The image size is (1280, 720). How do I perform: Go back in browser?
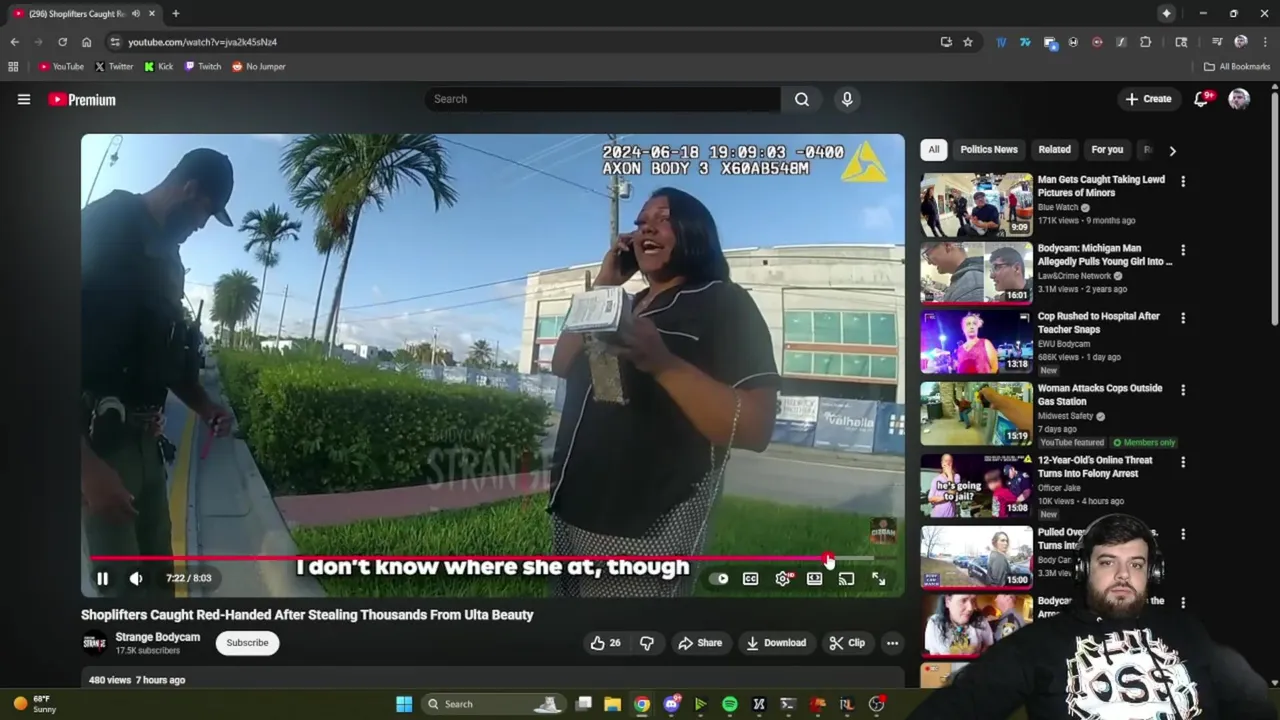click(x=14, y=42)
